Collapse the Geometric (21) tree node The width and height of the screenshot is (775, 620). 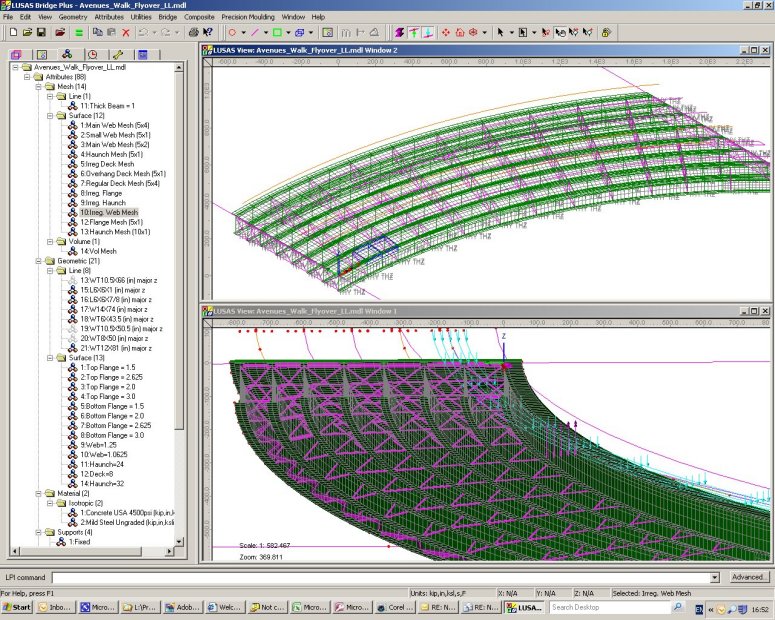point(38,261)
